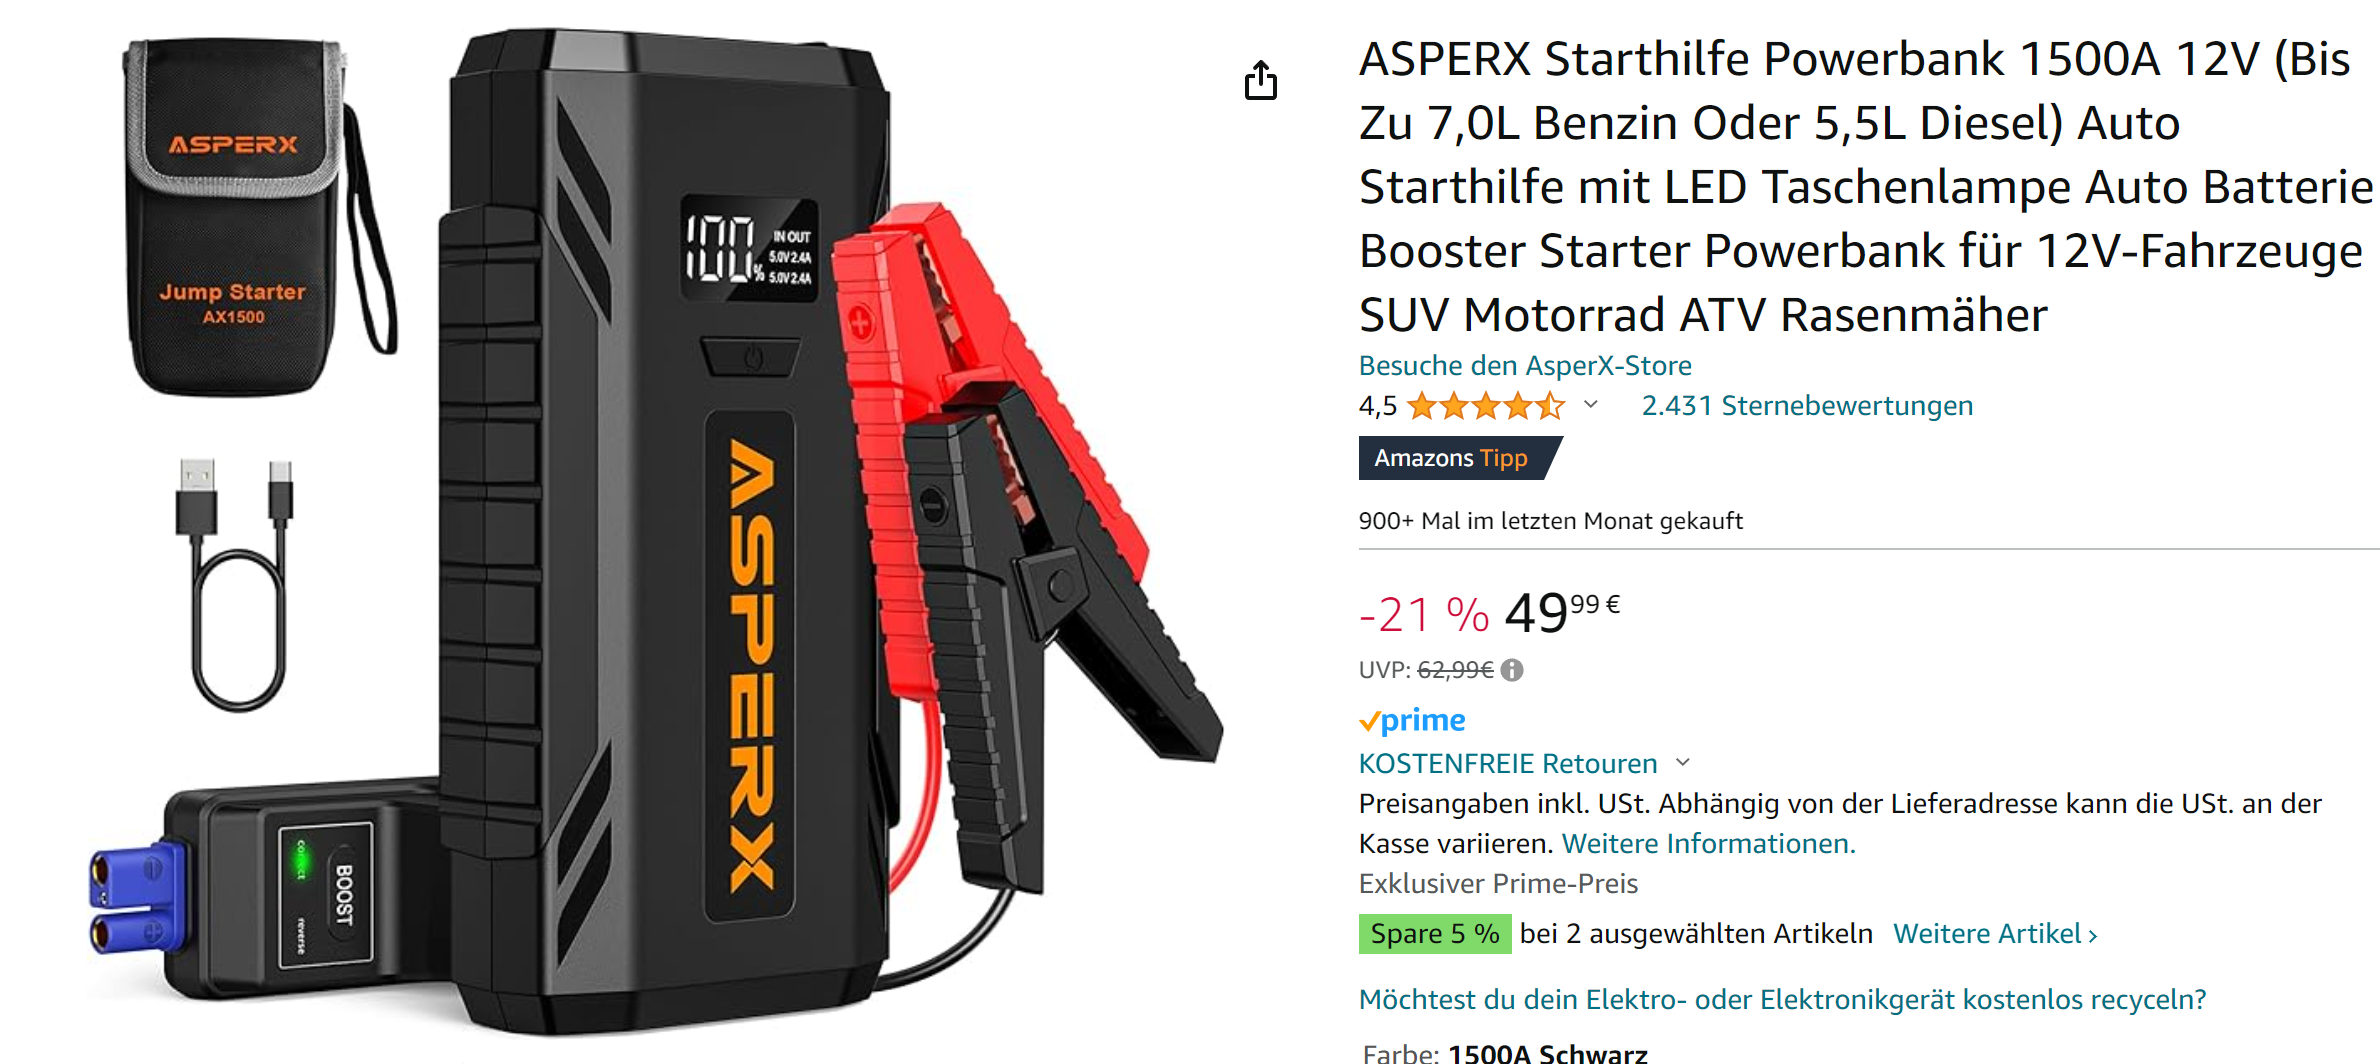Click the Farbe 1500A Schwarz label
This screenshot has width=2380, height=1064.
coord(1505,1053)
